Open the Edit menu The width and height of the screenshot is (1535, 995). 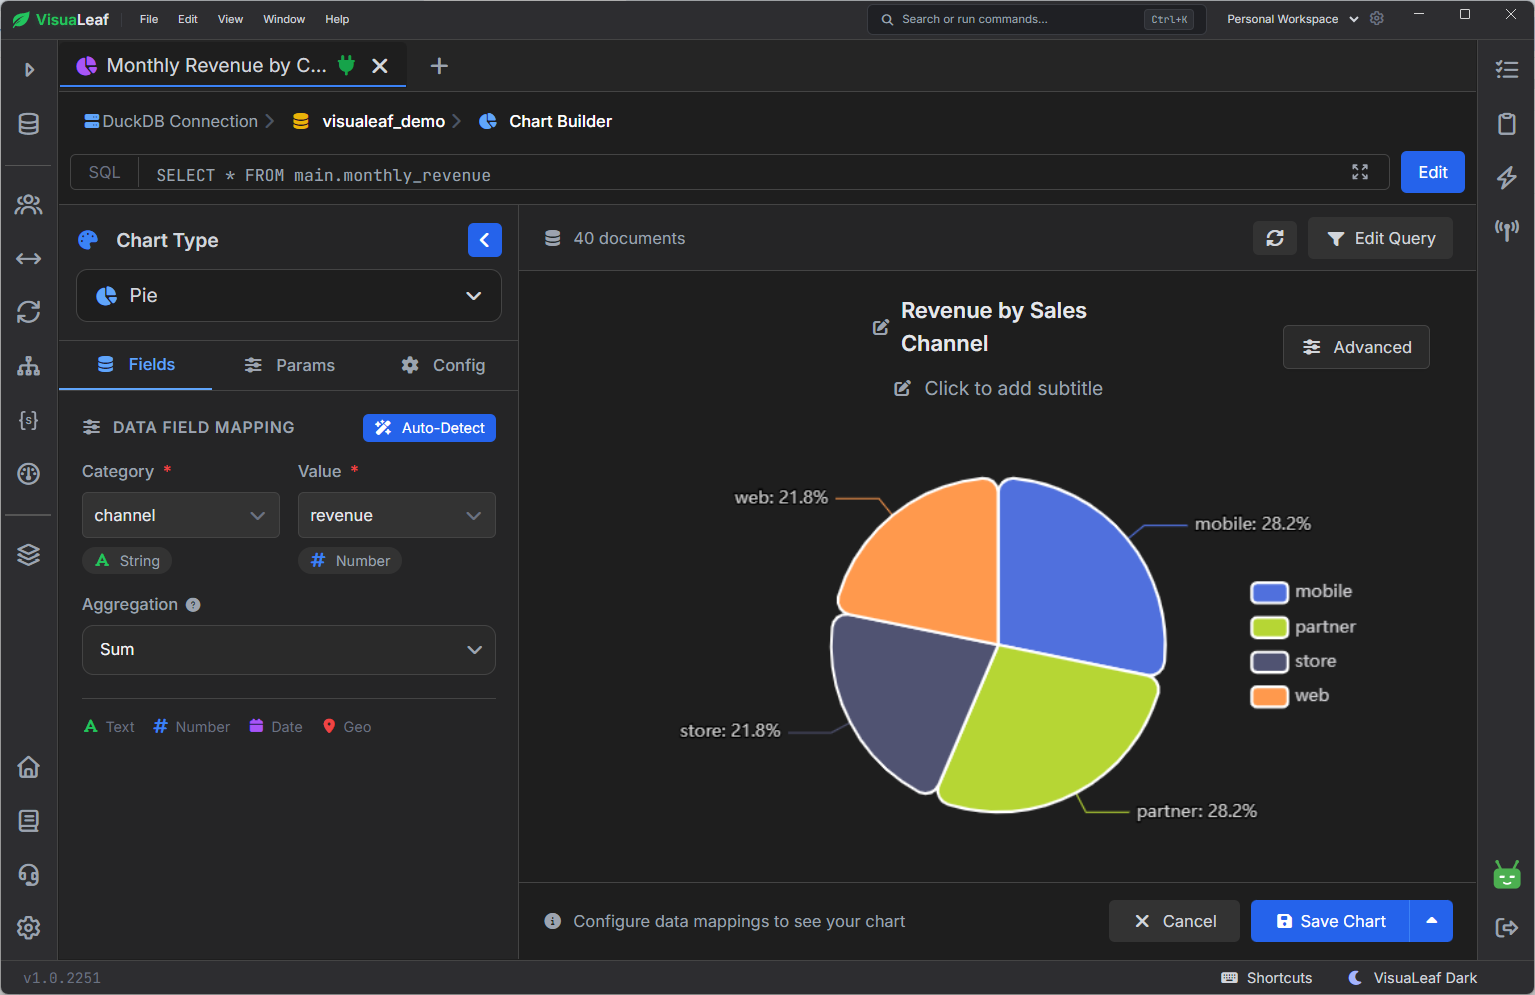(x=188, y=19)
